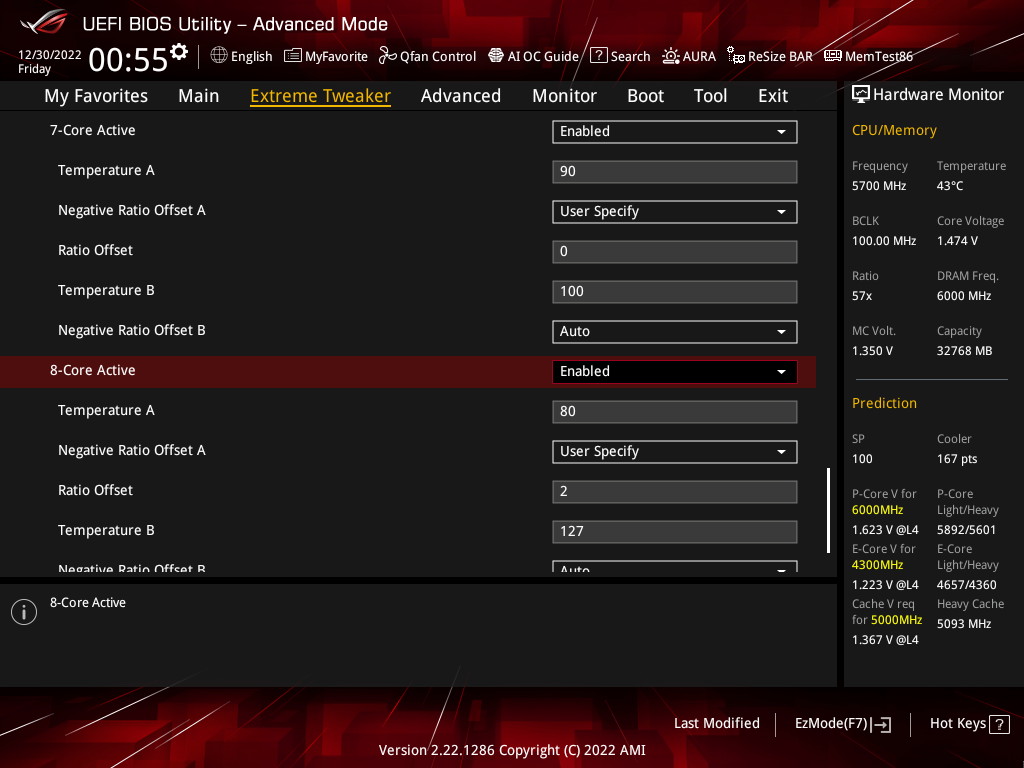The image size is (1024, 768).
Task: Edit 8-Core Temperature A field showing 80
Action: pyautogui.click(x=675, y=411)
